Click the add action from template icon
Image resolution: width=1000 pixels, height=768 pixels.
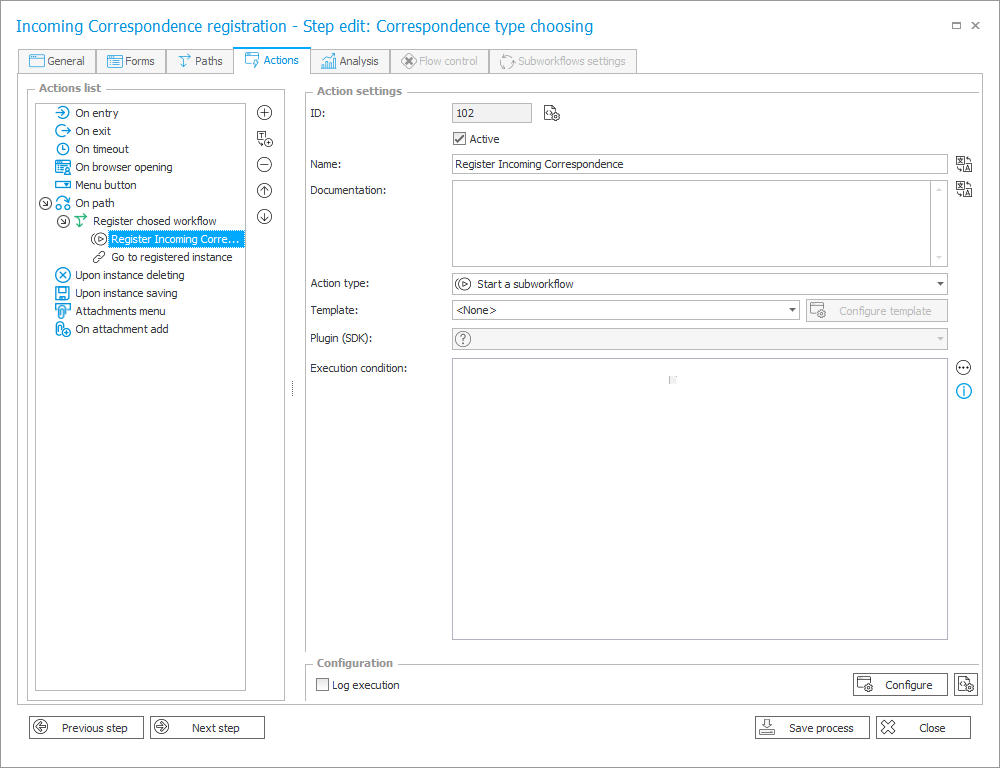[264, 139]
